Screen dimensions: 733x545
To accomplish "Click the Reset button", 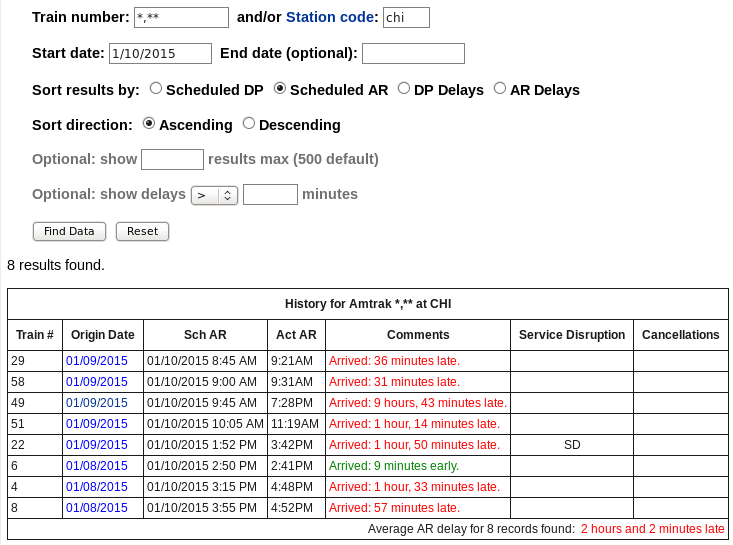I will click(x=143, y=231).
